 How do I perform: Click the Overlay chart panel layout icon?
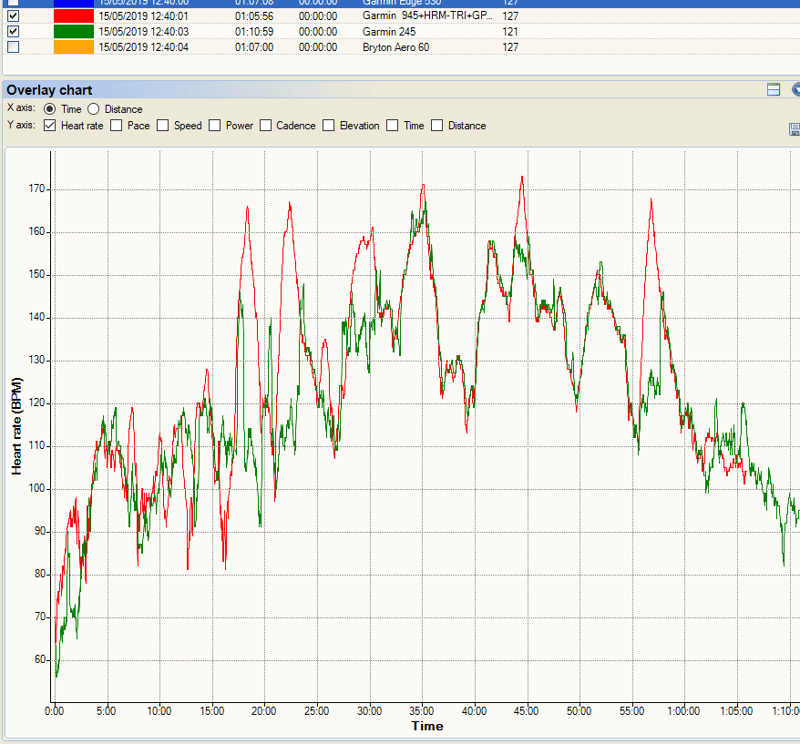click(x=773, y=90)
